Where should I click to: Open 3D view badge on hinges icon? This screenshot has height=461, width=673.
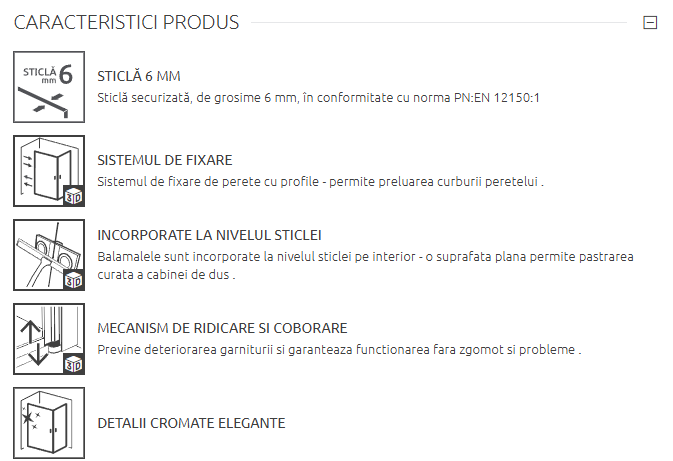click(x=71, y=281)
